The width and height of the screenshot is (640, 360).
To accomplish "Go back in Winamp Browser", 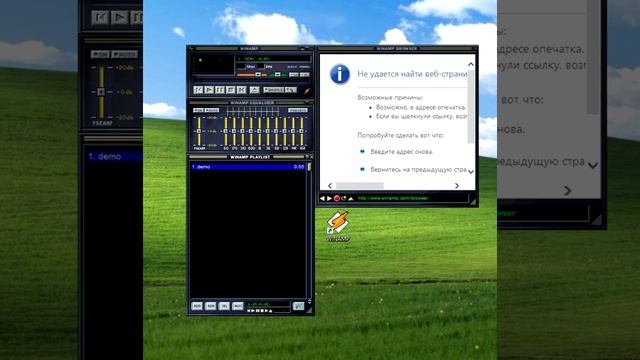I will 322,198.
